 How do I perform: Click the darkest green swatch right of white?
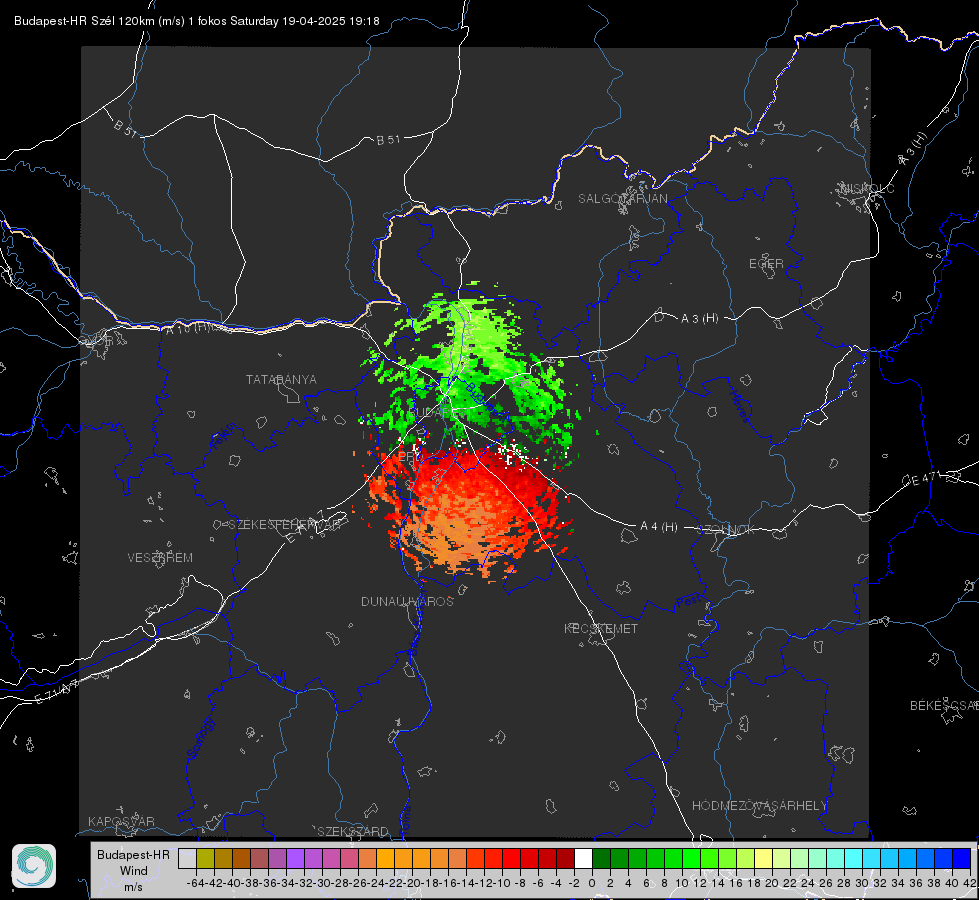point(601,858)
